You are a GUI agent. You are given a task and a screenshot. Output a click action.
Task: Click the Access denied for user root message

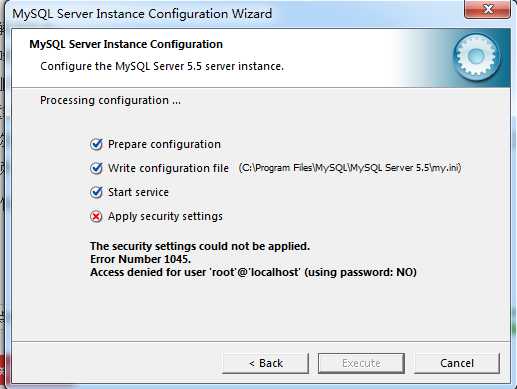(x=253, y=272)
